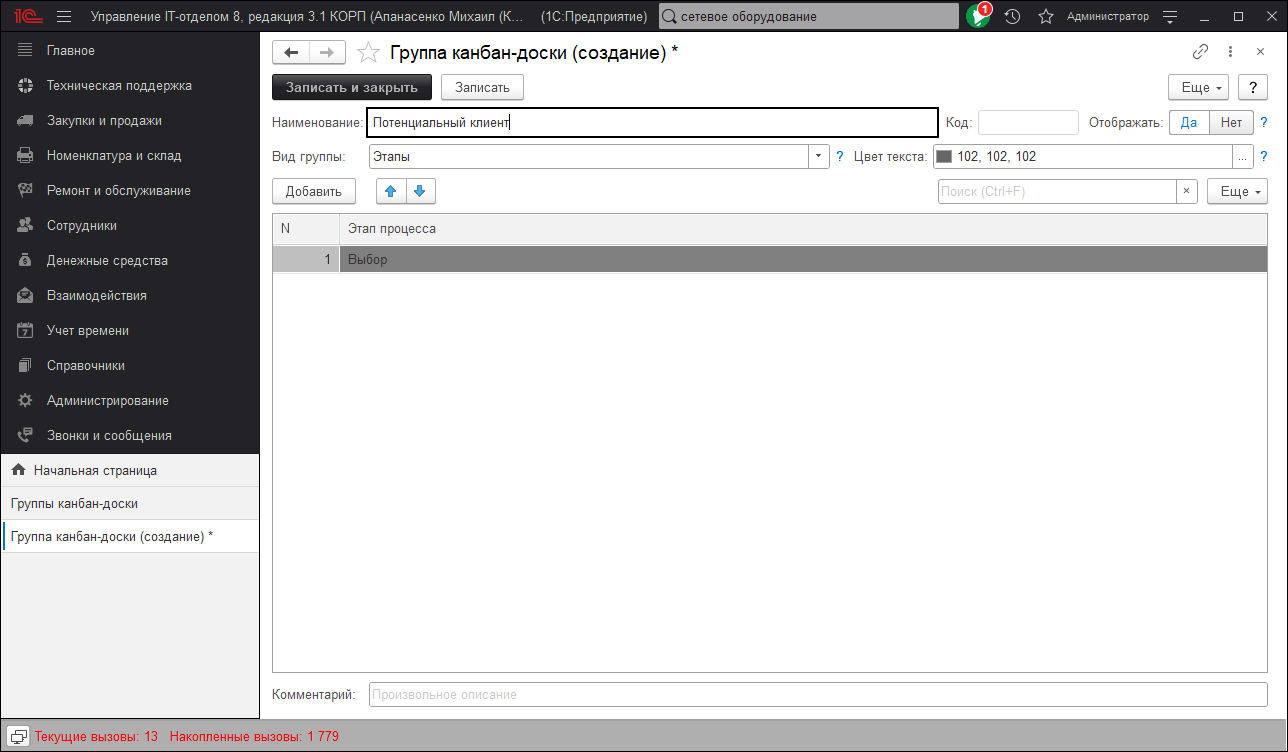Open notifications via the green bubble icon

977,15
